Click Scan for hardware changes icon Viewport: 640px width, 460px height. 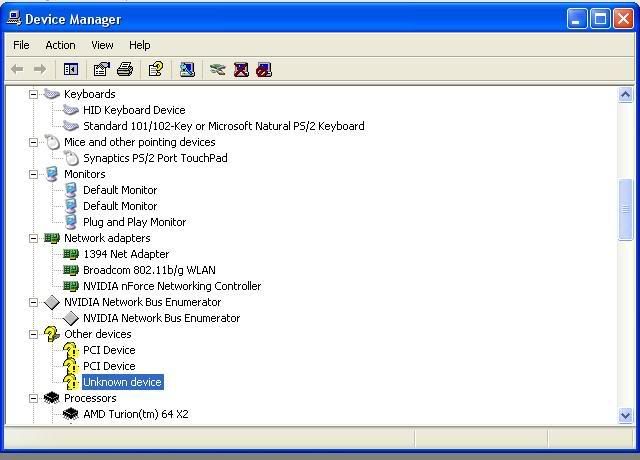coord(187,69)
